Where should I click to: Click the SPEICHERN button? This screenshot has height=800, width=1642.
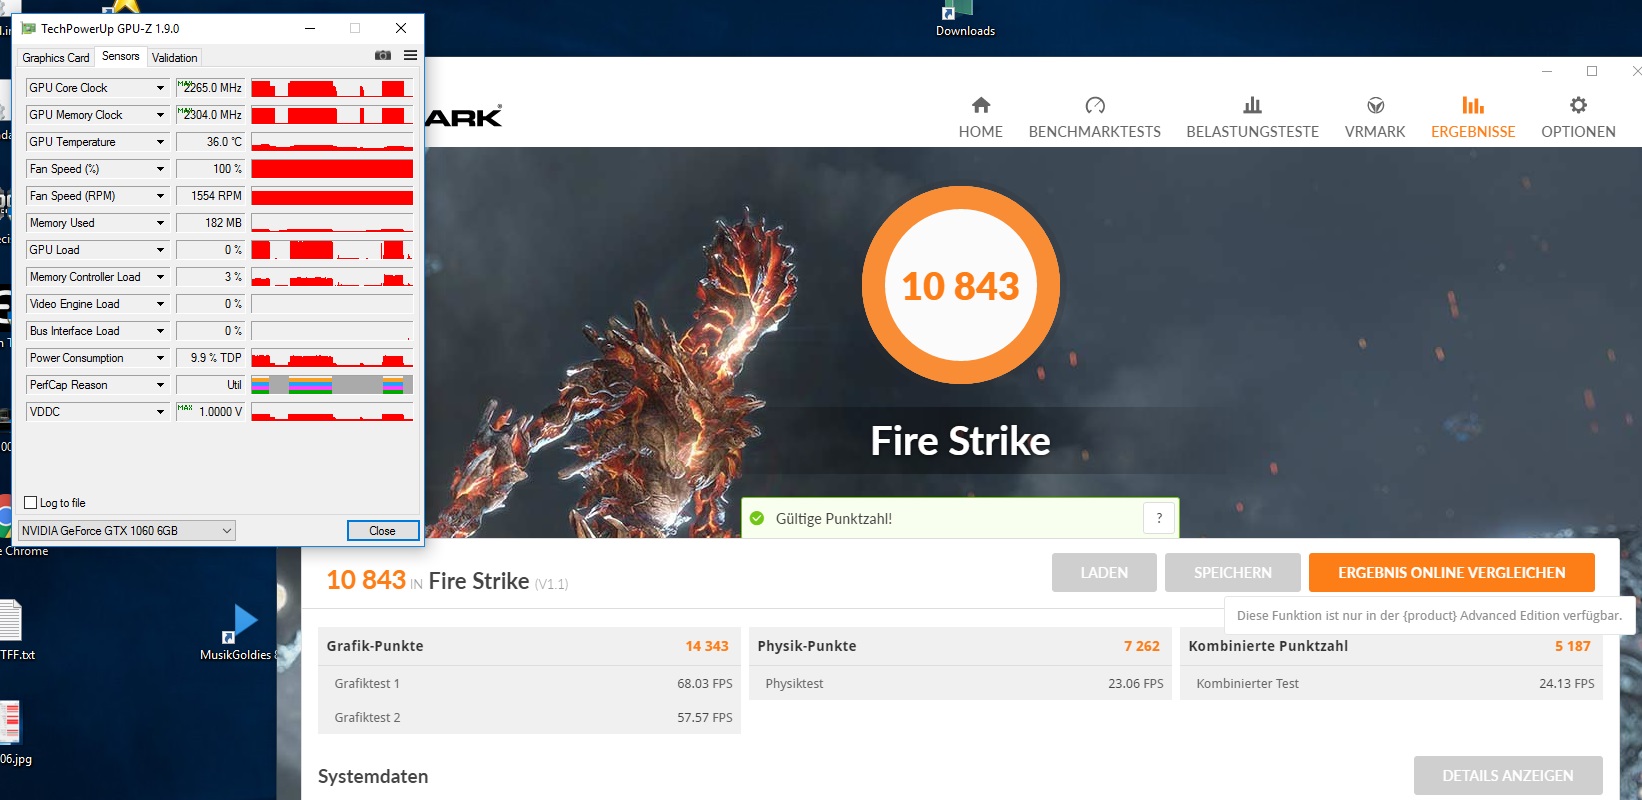(1233, 573)
